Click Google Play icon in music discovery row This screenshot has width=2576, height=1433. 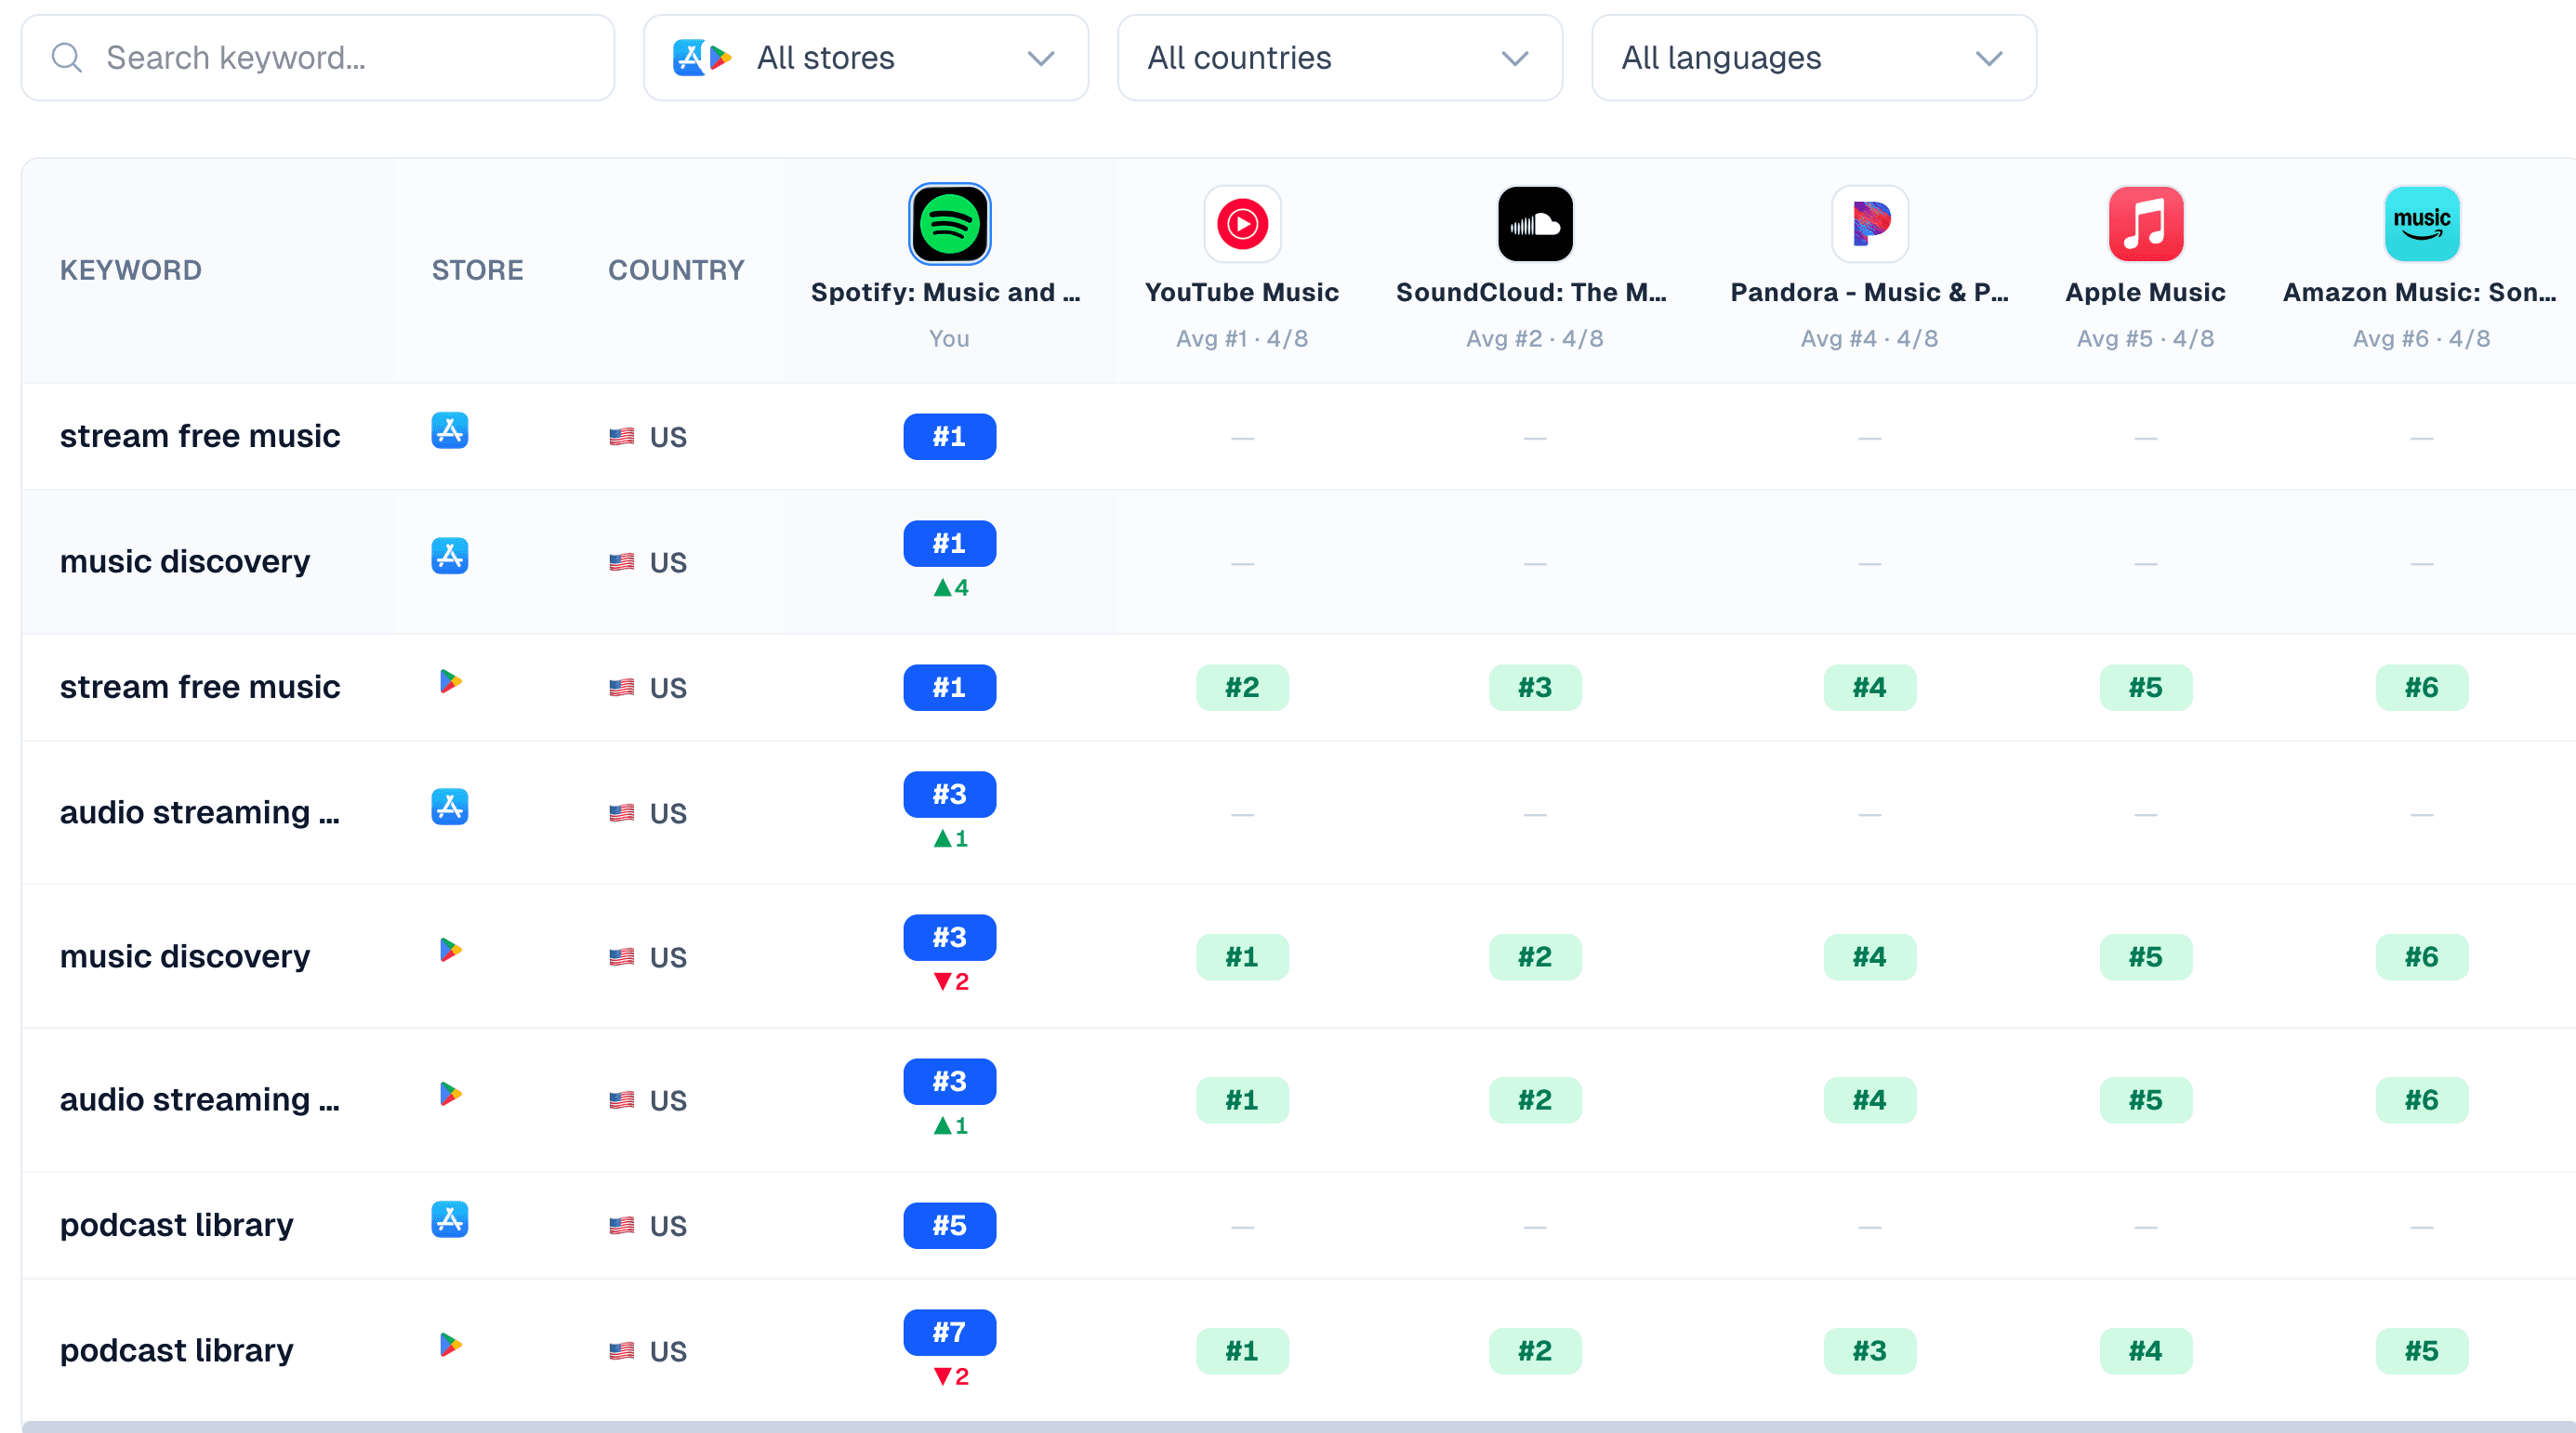click(450, 950)
